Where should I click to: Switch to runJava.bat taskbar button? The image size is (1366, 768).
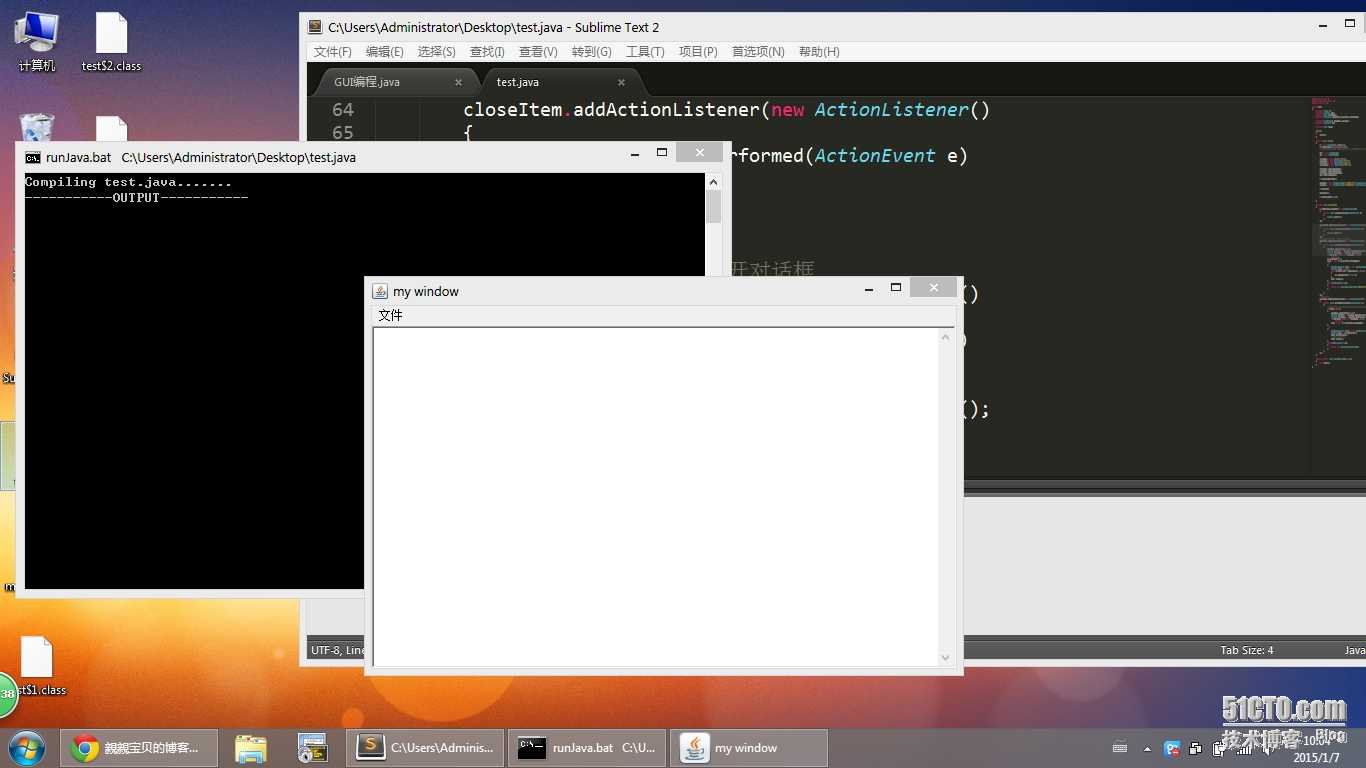click(x=587, y=748)
